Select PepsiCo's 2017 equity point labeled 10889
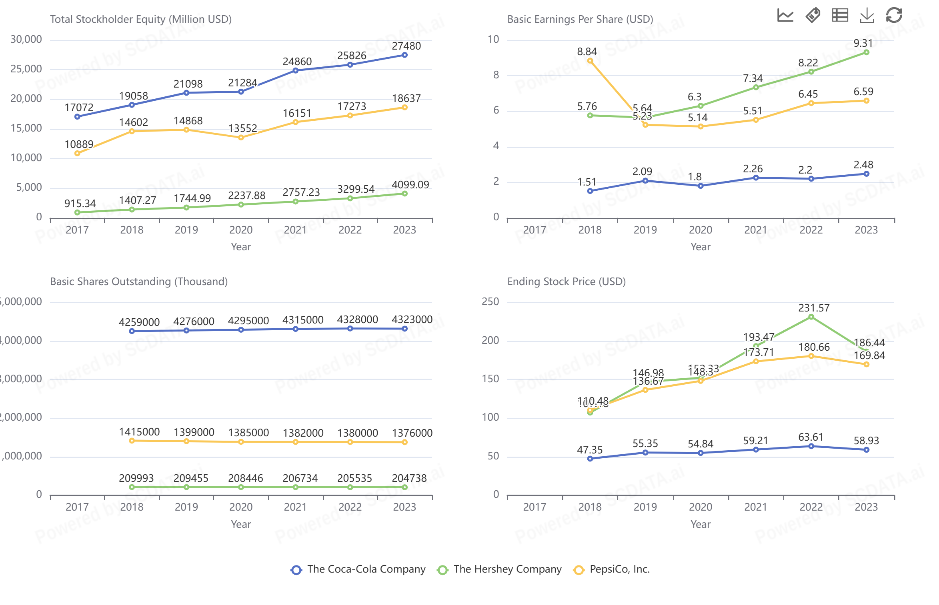This screenshot has width=939, height=605. [77, 152]
